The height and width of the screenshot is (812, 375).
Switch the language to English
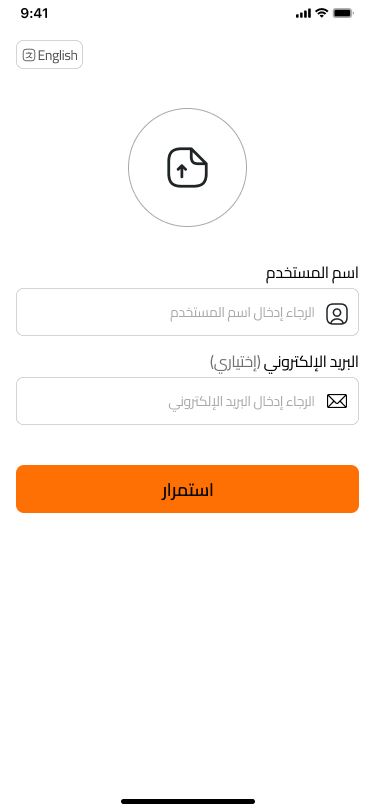pos(49,54)
